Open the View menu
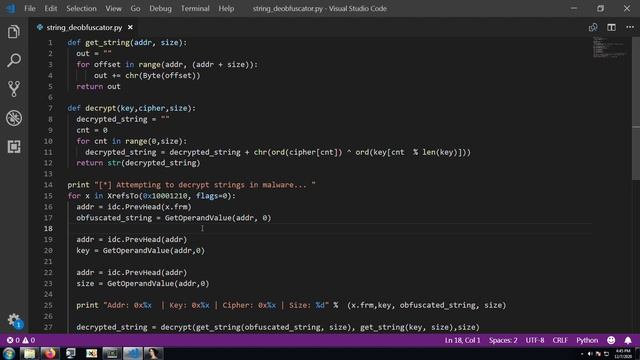The height and width of the screenshot is (360, 640). point(113,8)
